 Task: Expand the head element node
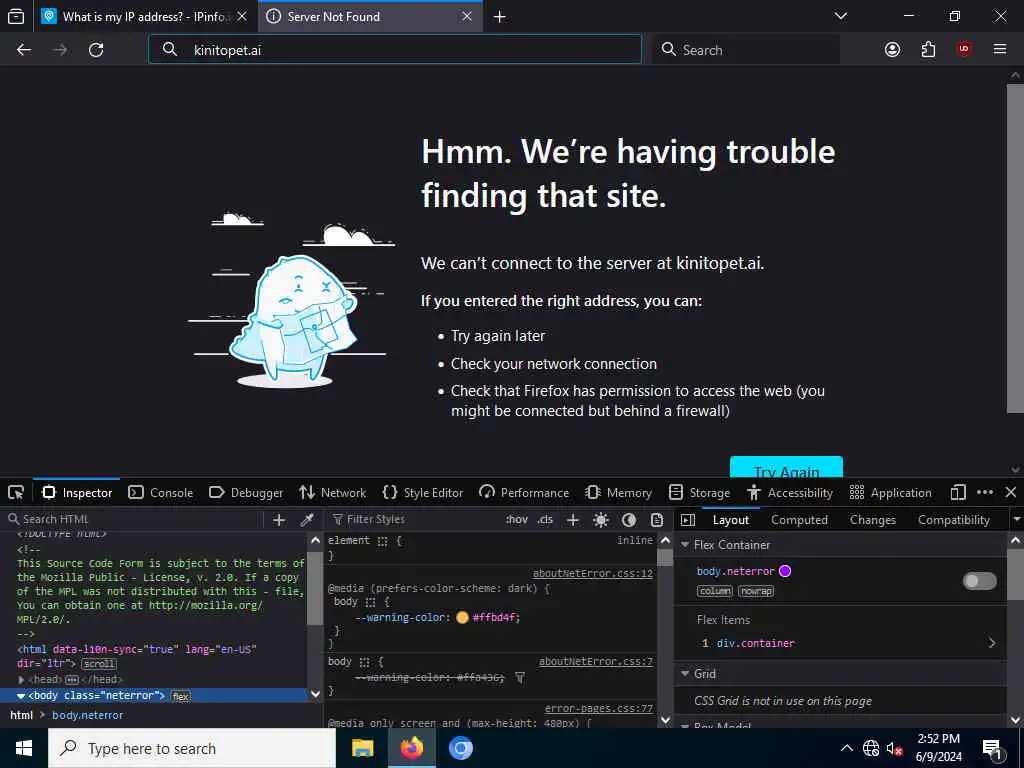click(21, 680)
